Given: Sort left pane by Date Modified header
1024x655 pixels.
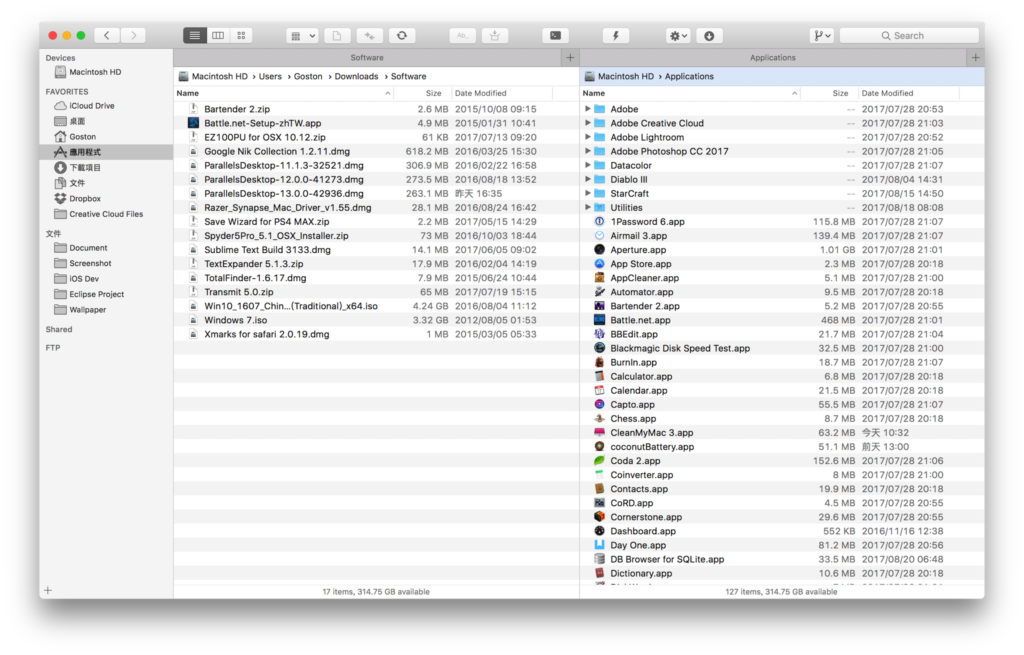Looking at the screenshot, I should (481, 93).
